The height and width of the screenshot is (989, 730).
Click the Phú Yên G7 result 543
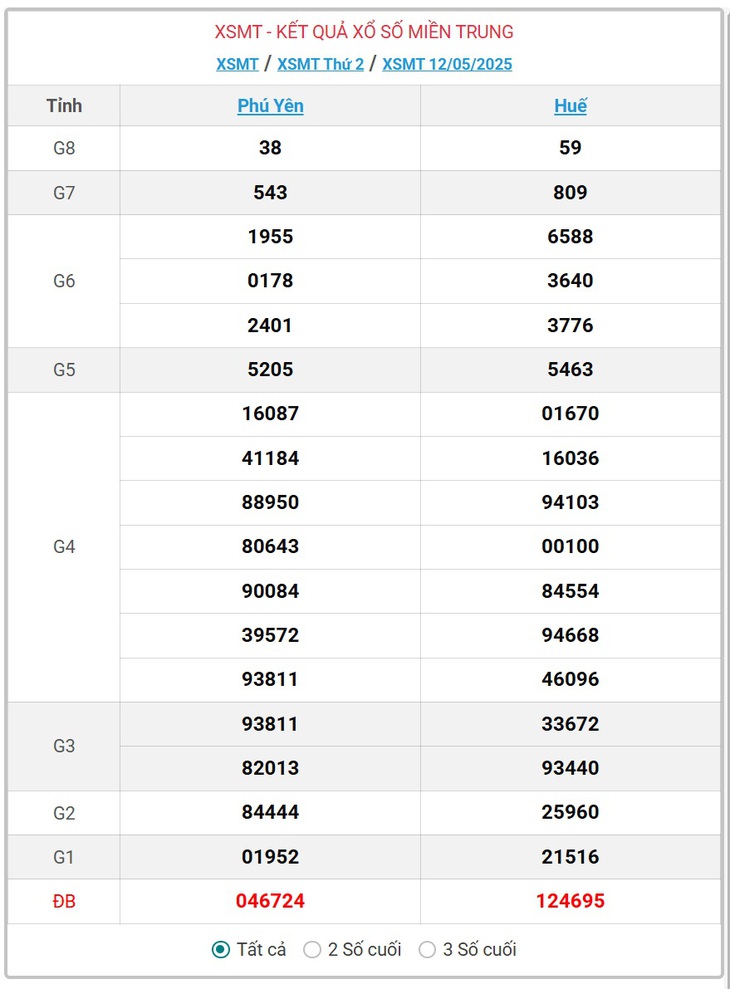[270, 192]
